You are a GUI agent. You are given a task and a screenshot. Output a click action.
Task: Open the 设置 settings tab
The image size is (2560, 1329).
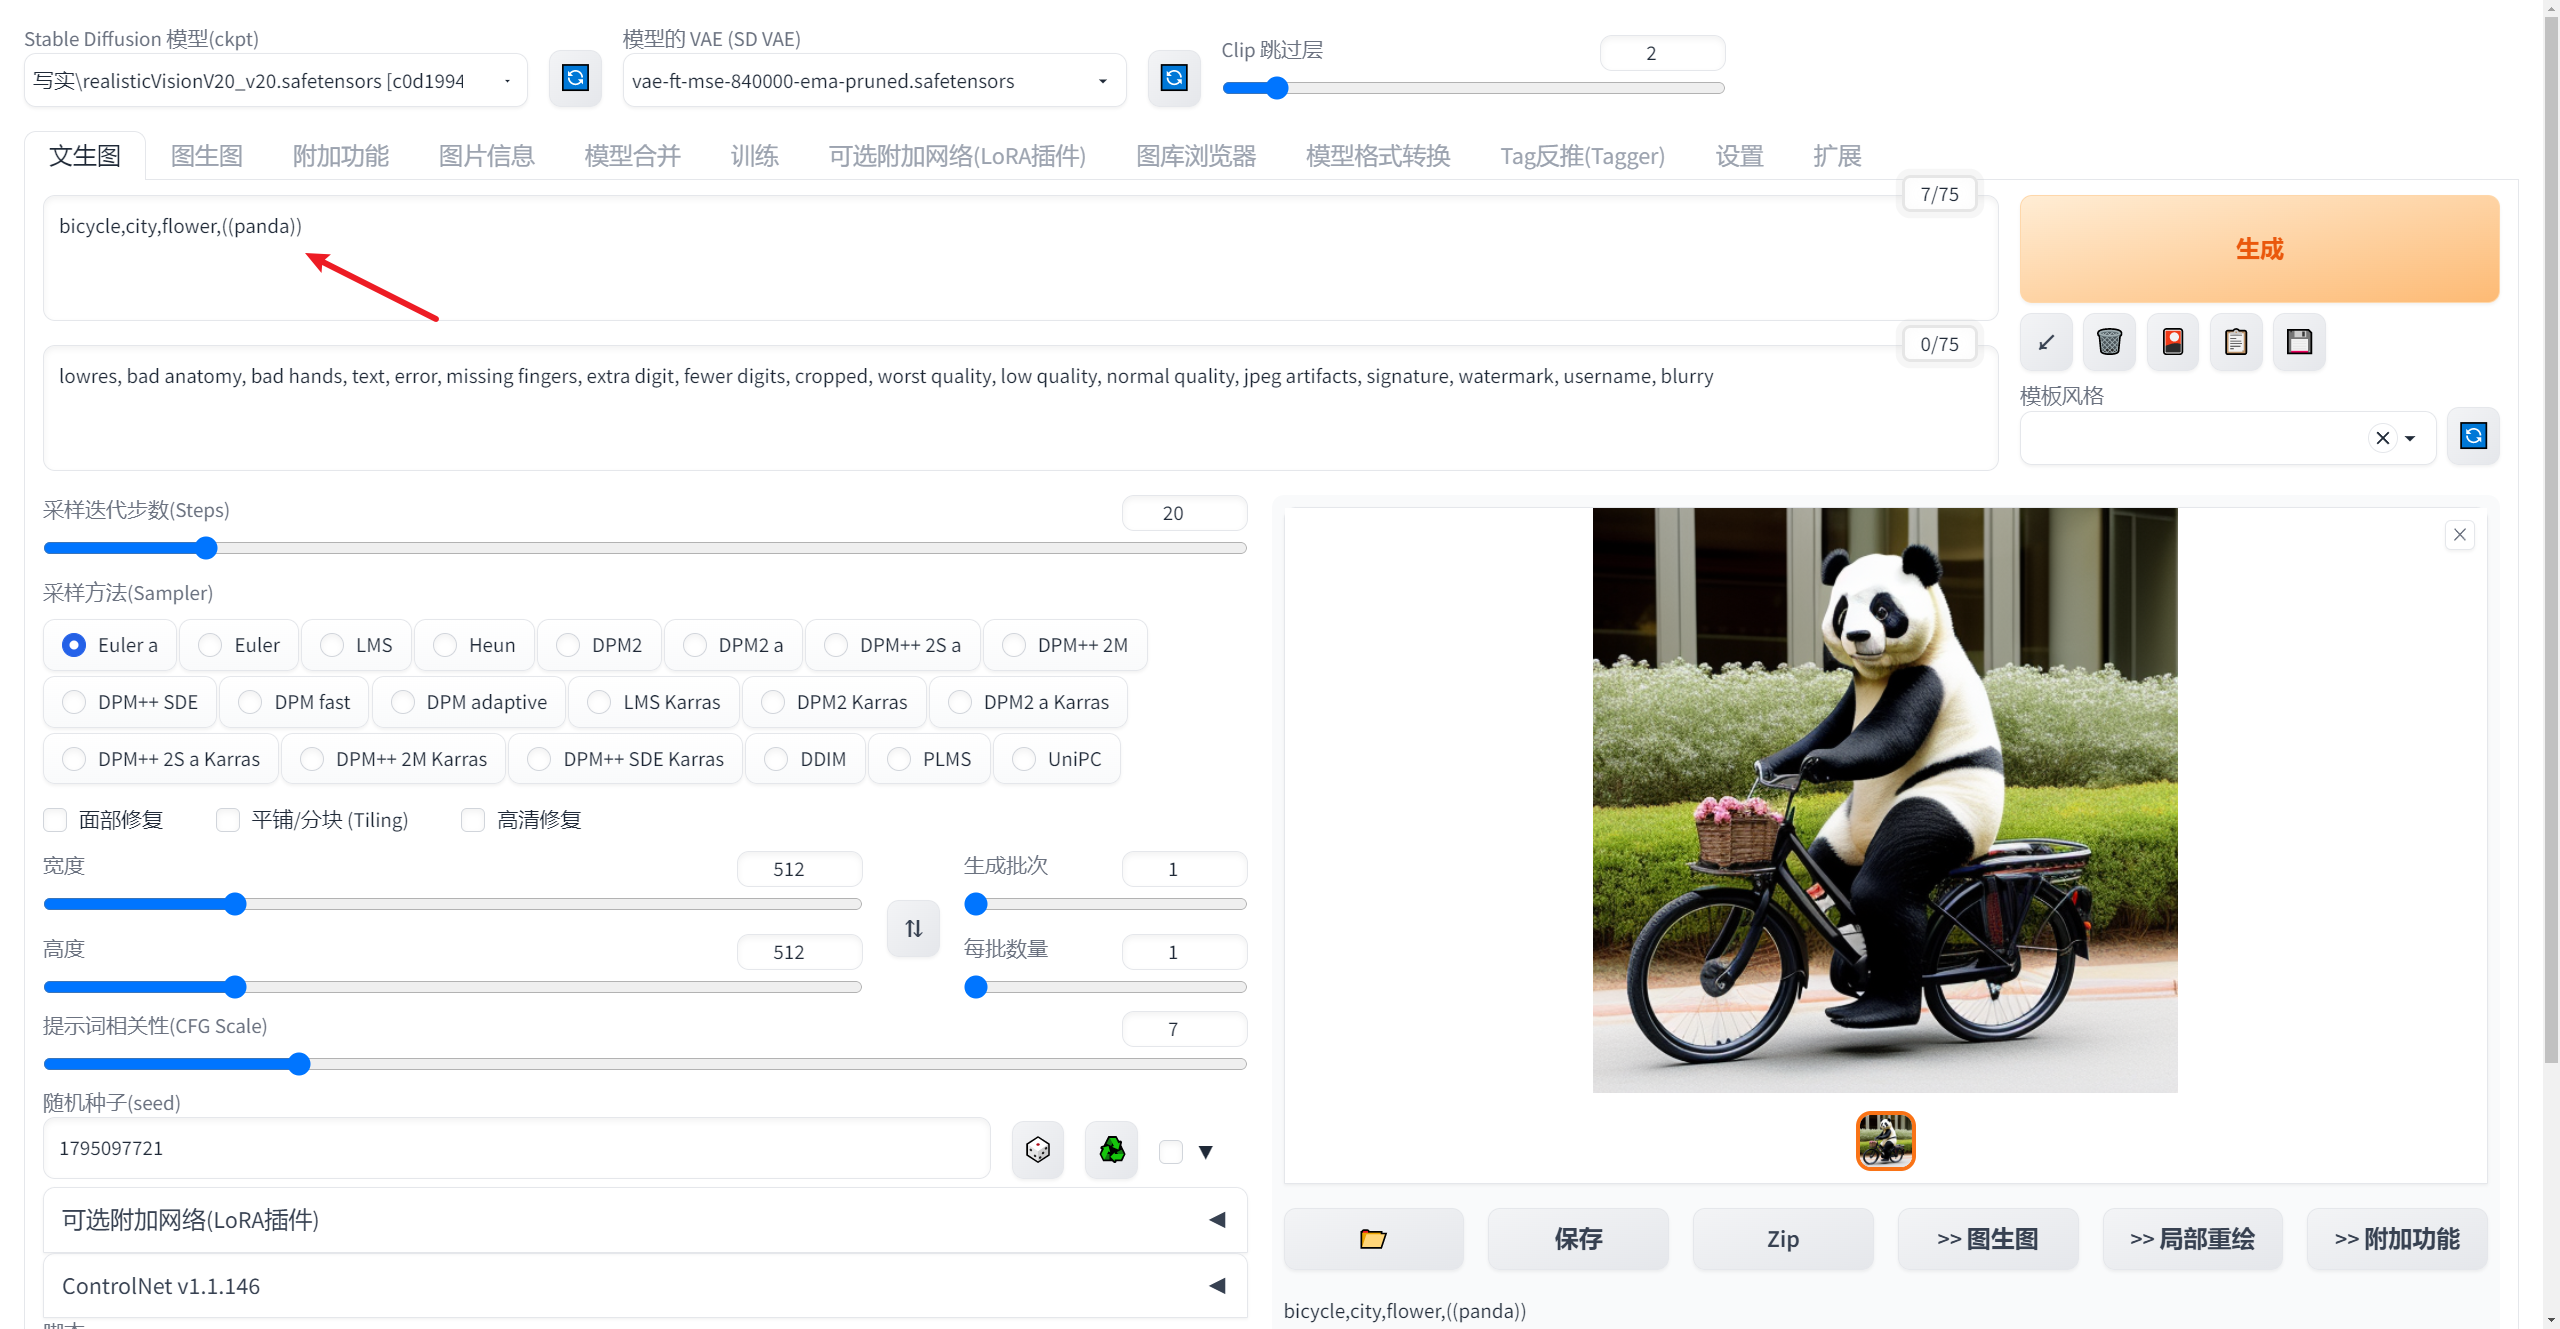point(1739,156)
